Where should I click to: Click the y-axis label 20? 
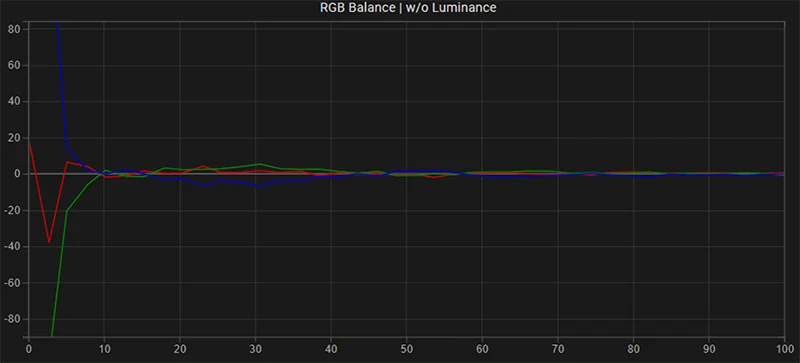click(x=14, y=138)
